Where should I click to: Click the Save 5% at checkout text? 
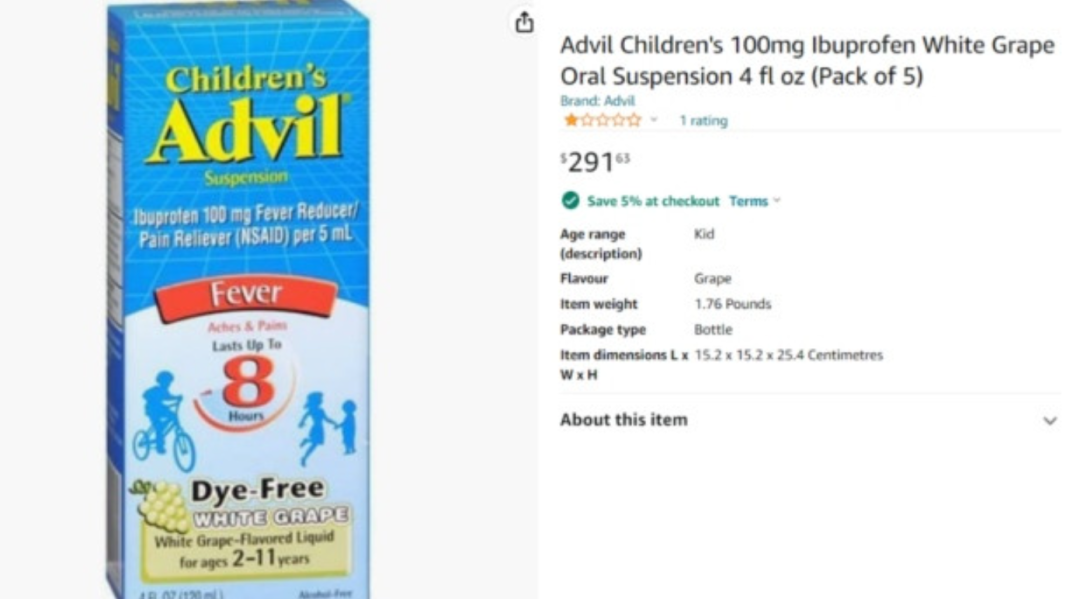click(652, 201)
